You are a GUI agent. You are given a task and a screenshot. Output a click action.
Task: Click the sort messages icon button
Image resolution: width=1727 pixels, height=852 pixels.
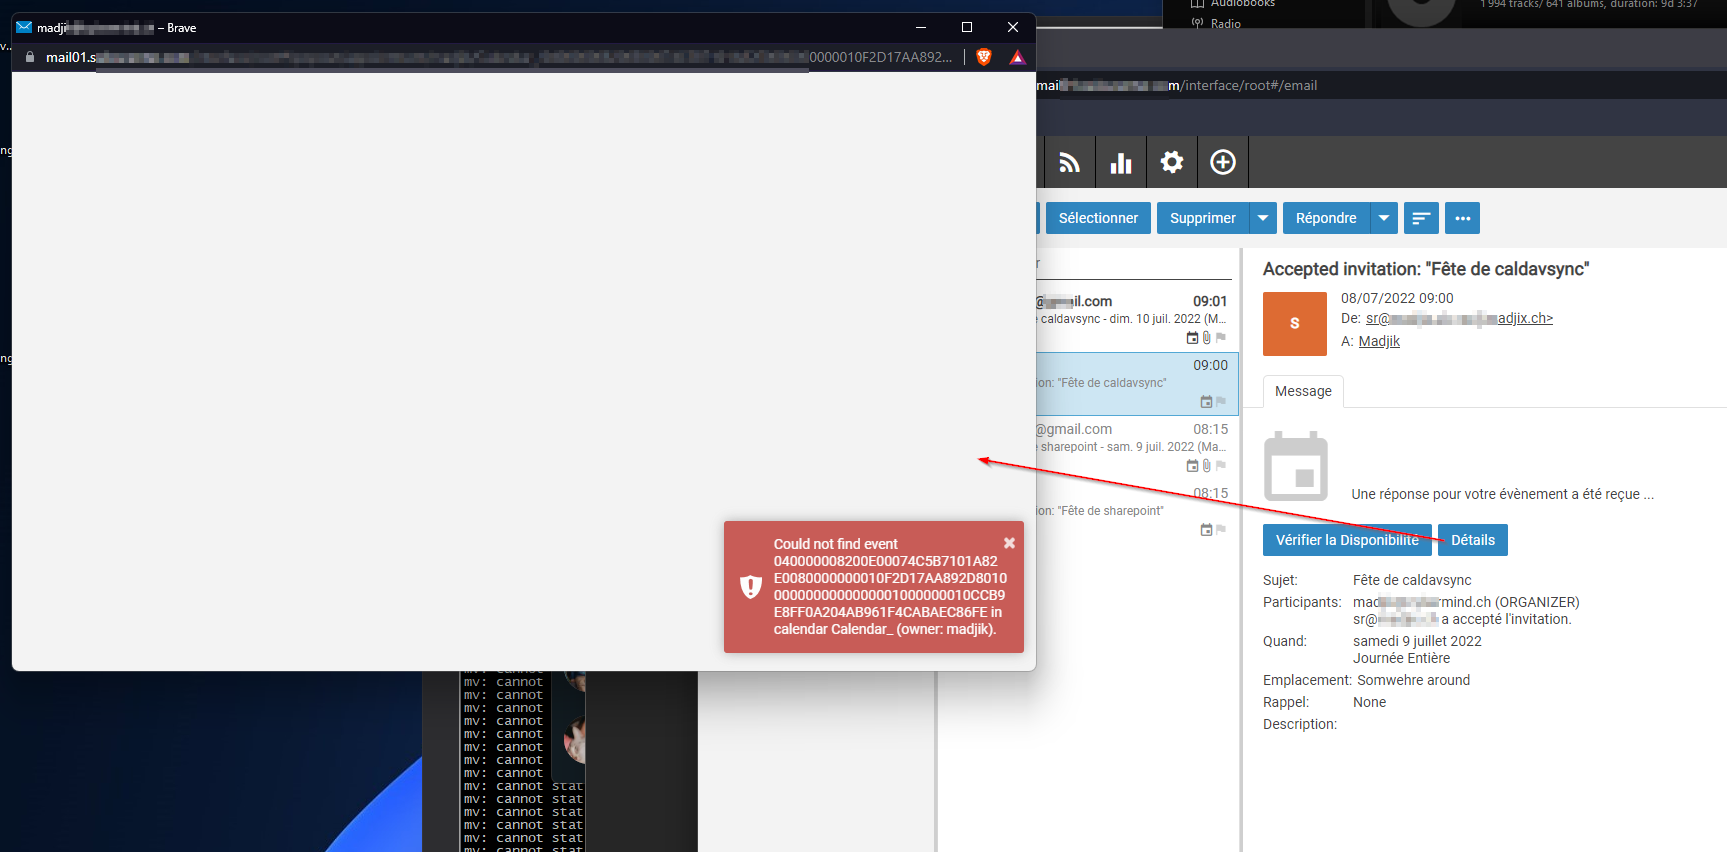(x=1420, y=218)
